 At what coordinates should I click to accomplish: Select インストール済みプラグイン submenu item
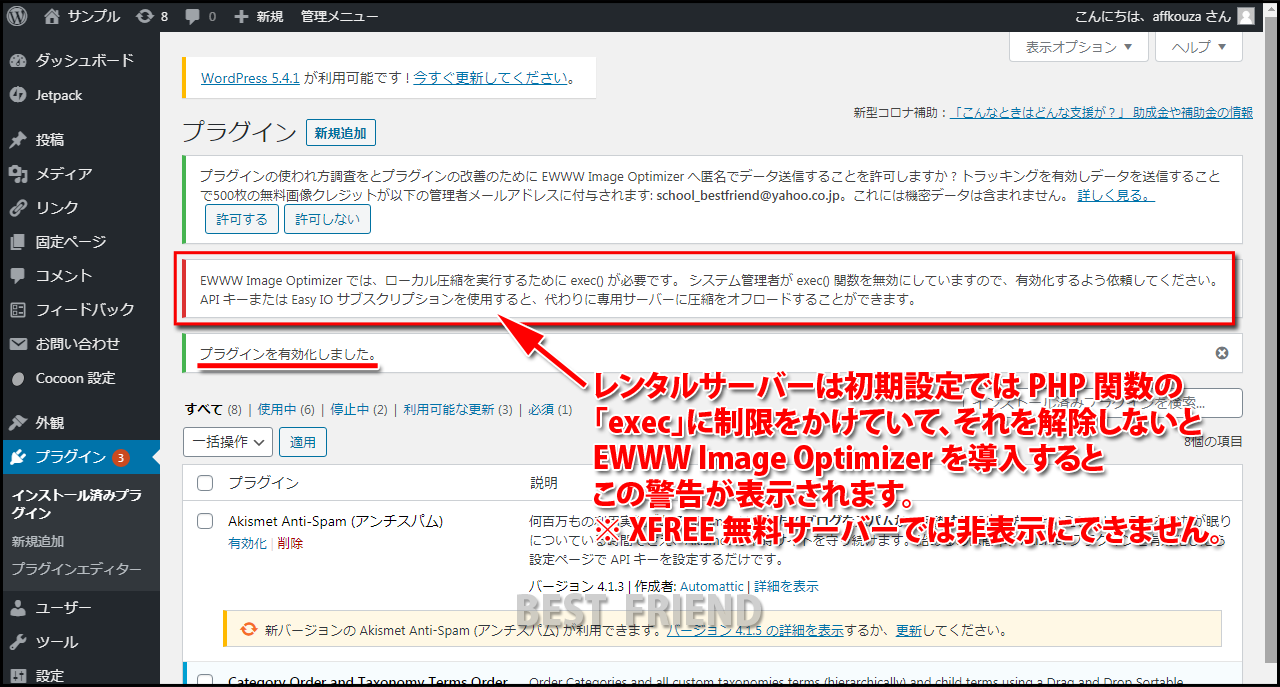pyautogui.click(x=76, y=504)
